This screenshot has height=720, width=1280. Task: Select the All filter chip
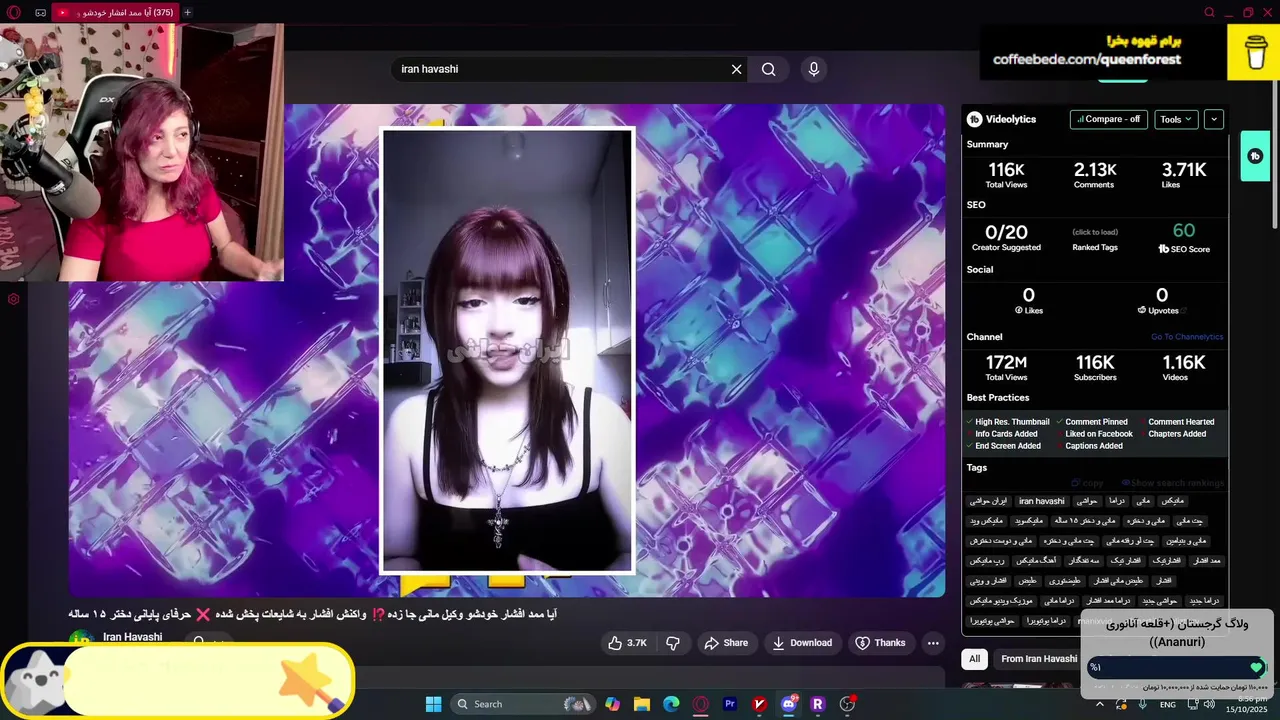[974, 659]
